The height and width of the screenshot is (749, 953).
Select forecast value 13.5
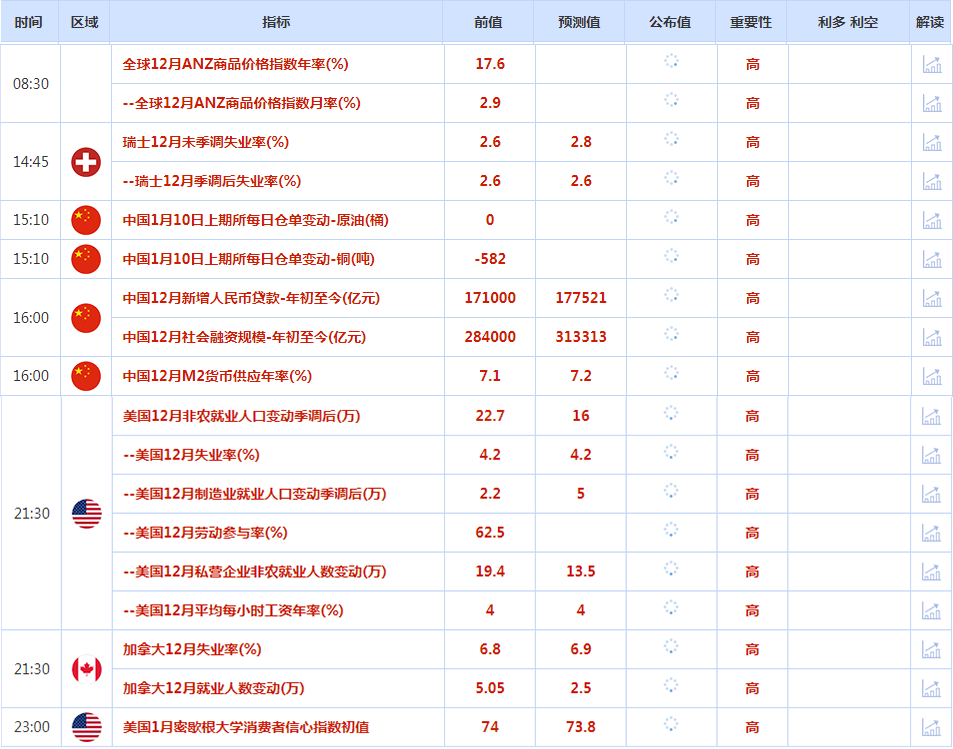[581, 571]
